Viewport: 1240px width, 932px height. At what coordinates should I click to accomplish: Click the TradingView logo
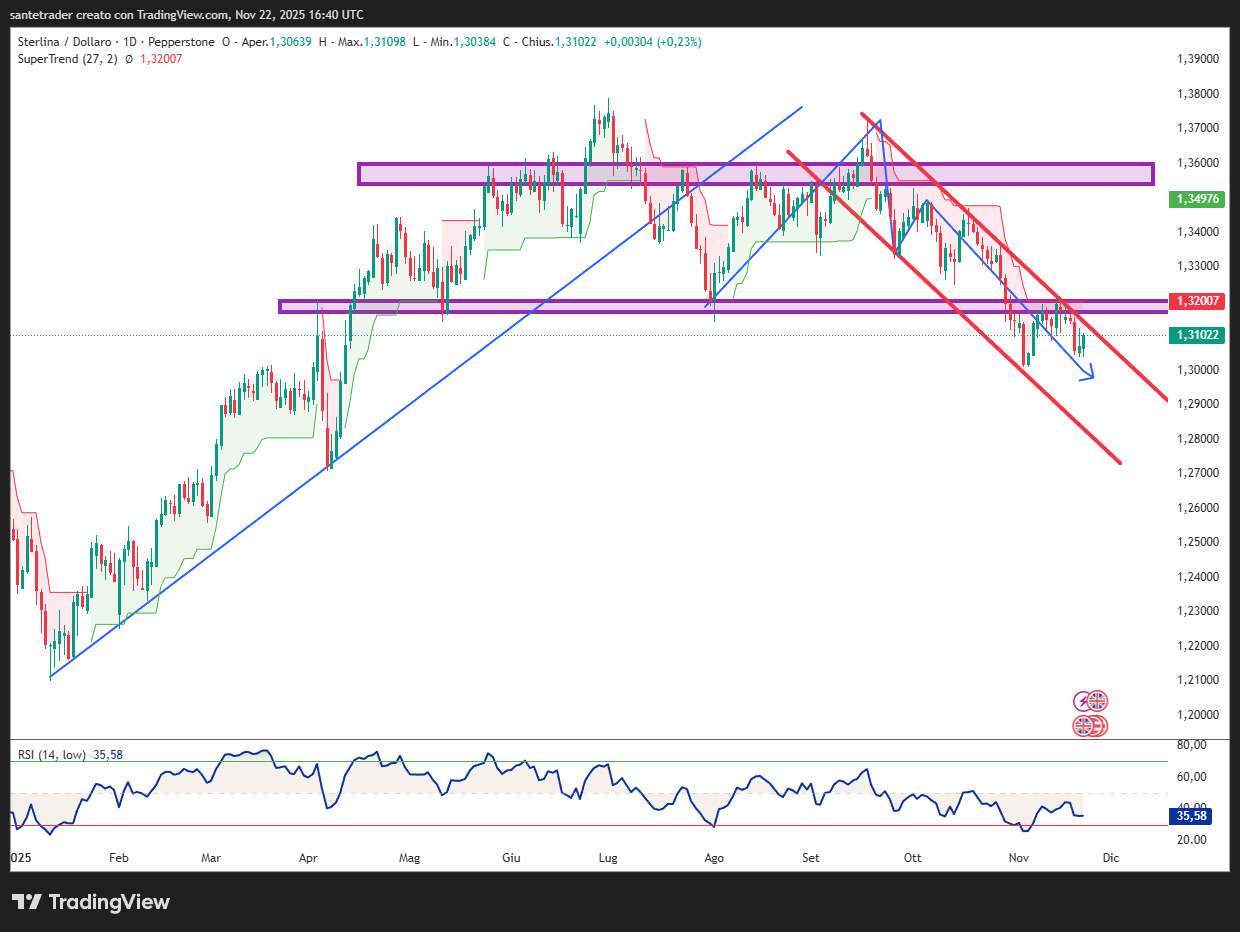coord(91,902)
